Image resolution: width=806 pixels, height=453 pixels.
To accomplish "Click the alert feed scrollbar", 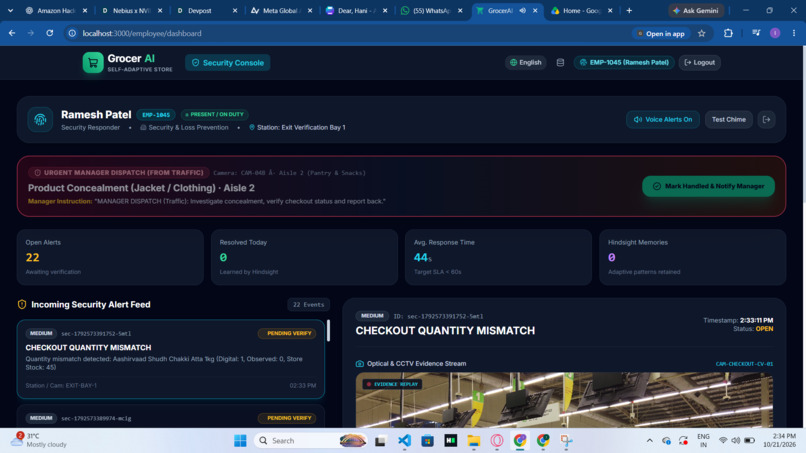I will 328,331.
